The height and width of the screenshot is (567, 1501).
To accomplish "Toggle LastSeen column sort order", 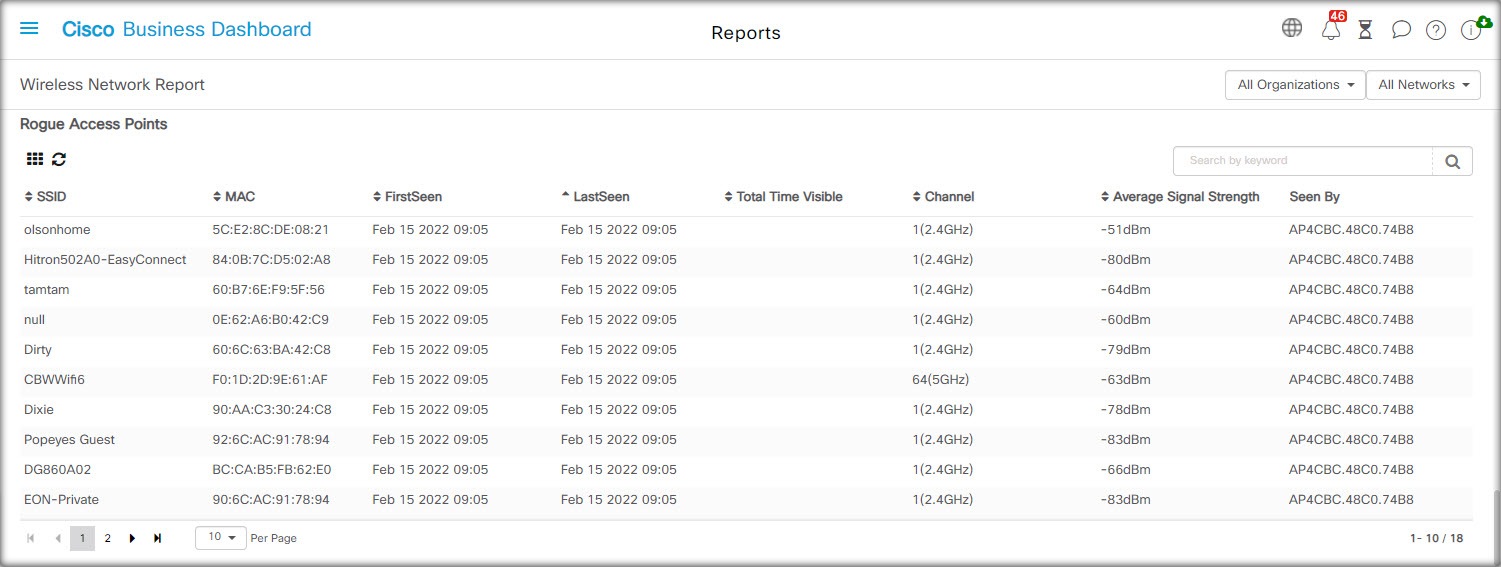I will pyautogui.click(x=595, y=197).
